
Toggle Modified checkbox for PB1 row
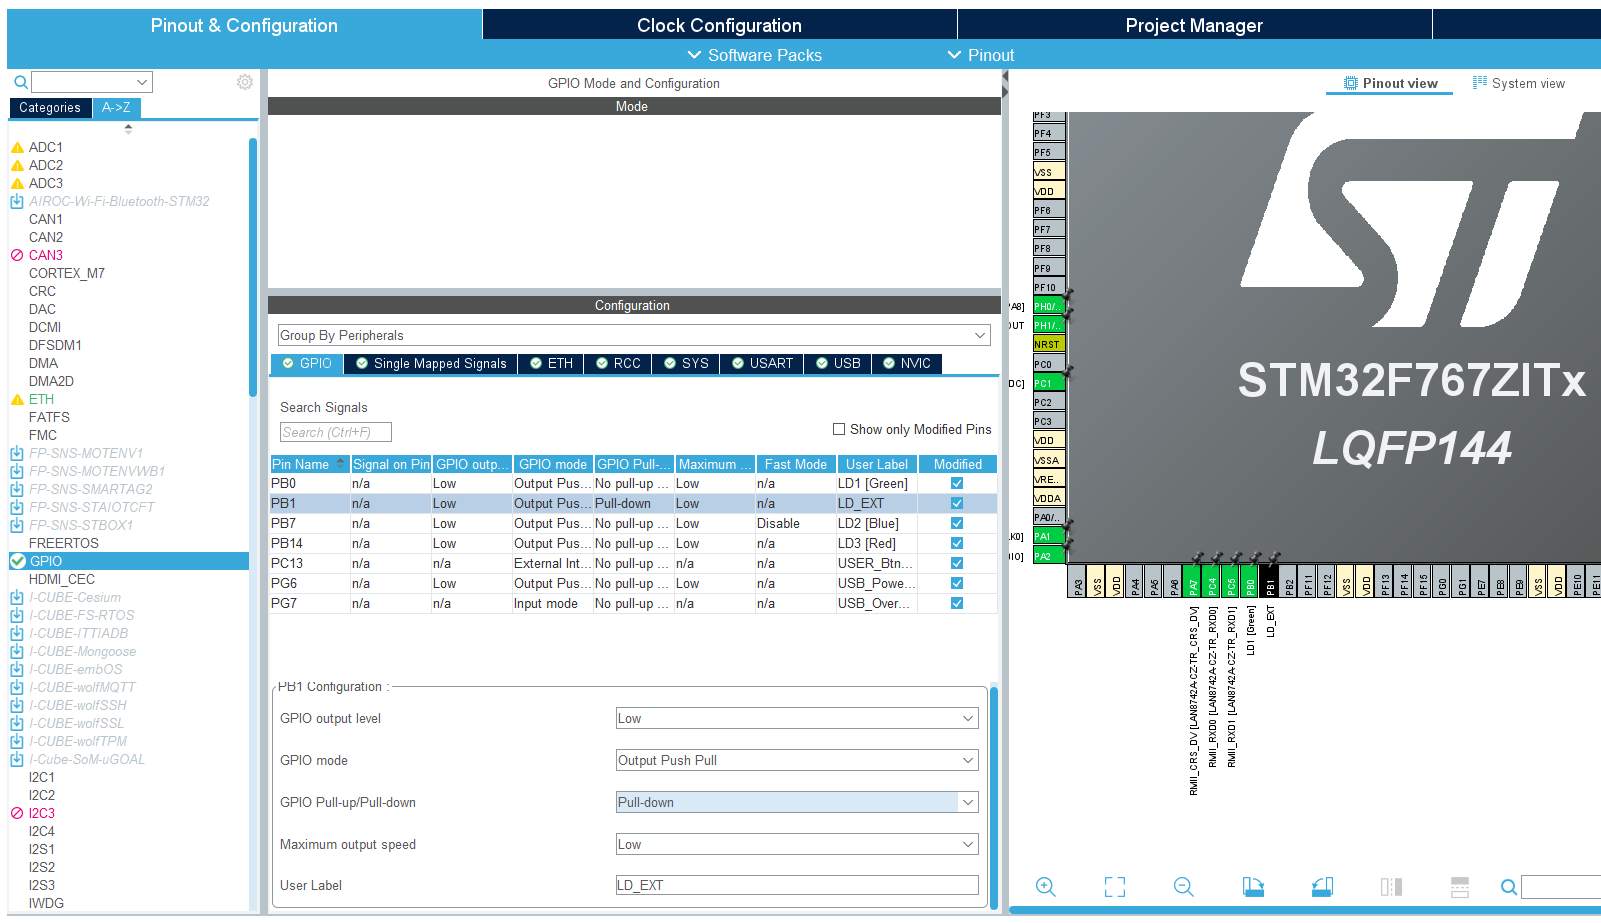point(957,503)
